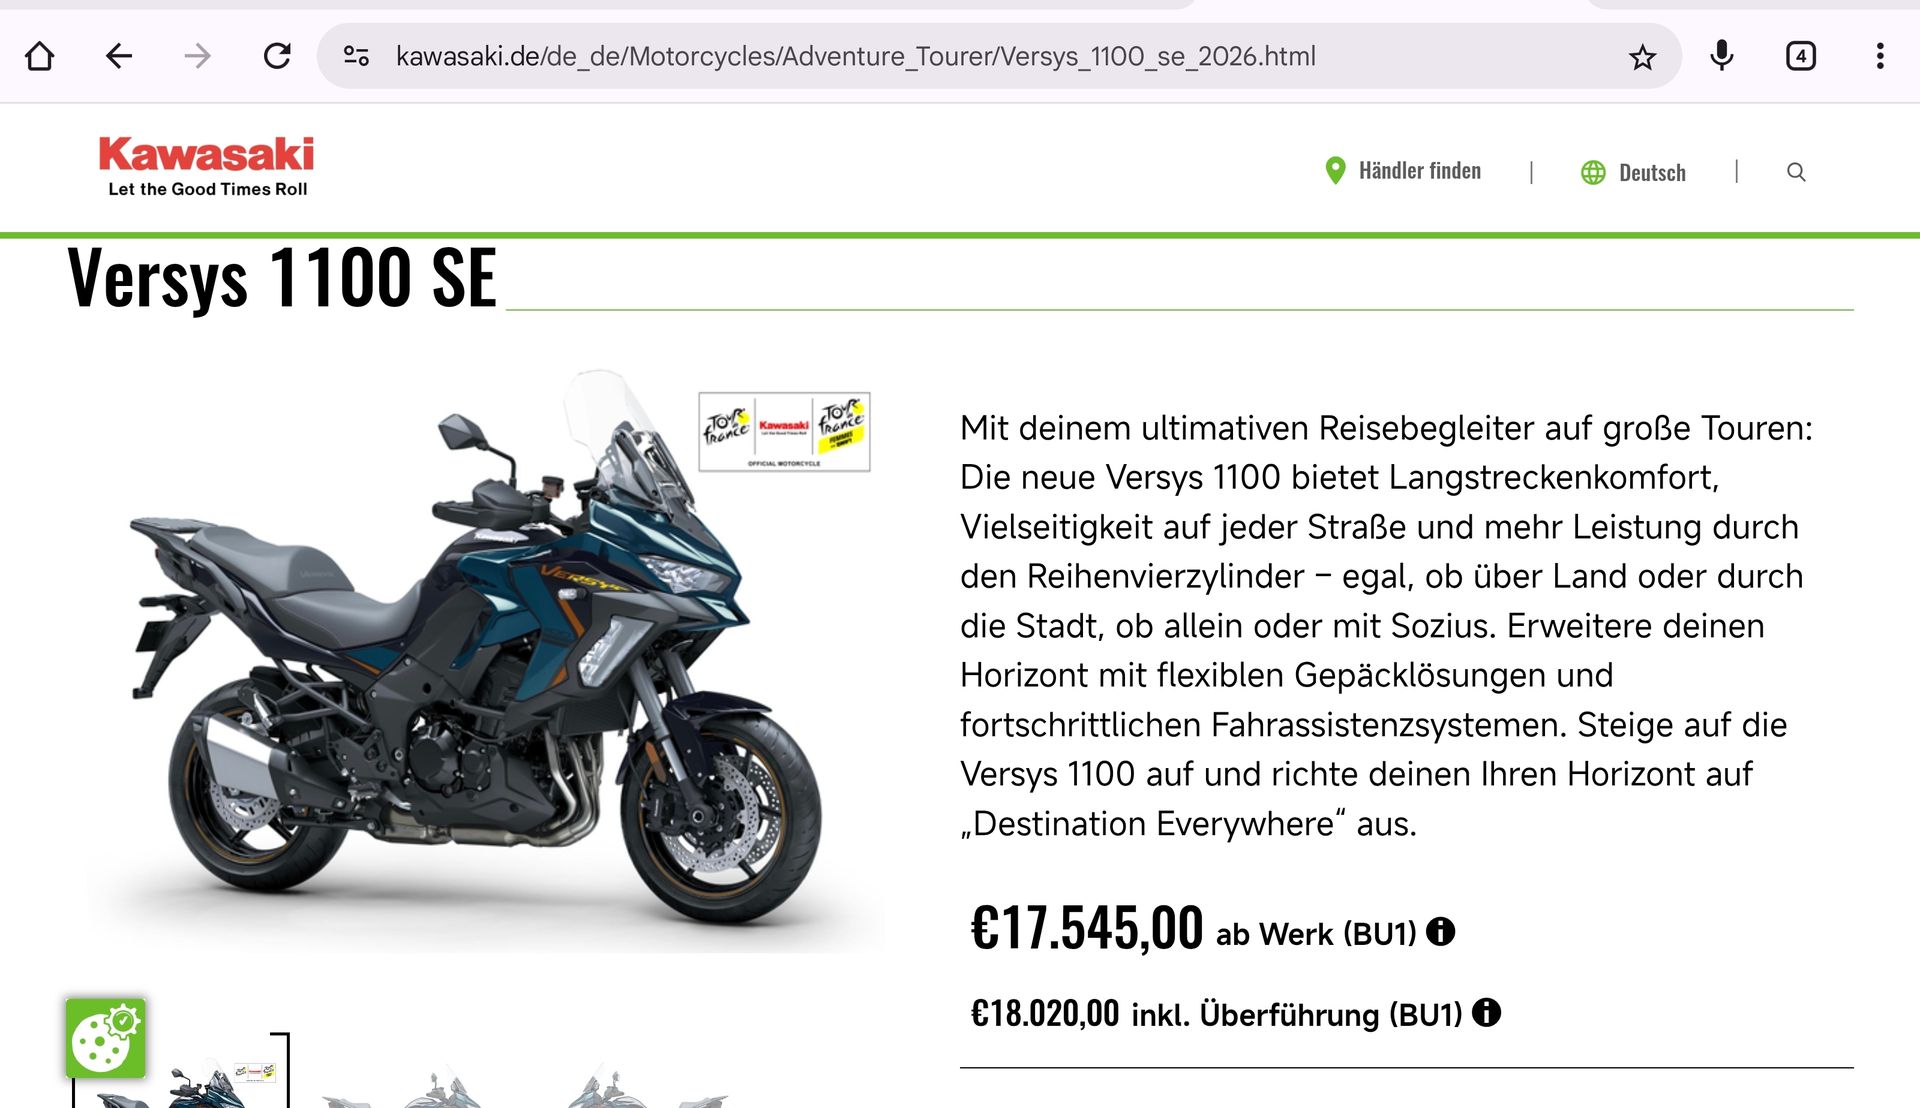Show info for ab Werk price
1920x1108 pixels.
1440,932
